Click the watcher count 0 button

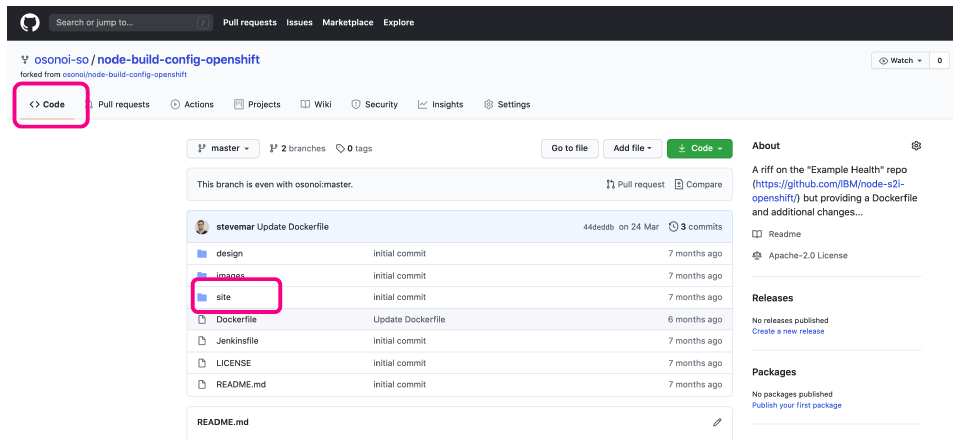(x=939, y=61)
